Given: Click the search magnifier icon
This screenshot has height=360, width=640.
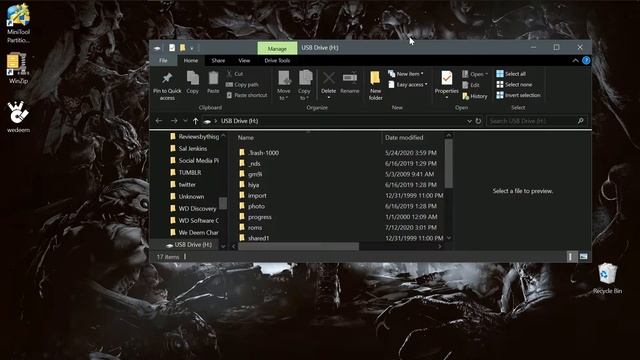Looking at the screenshot, I should pos(580,121).
